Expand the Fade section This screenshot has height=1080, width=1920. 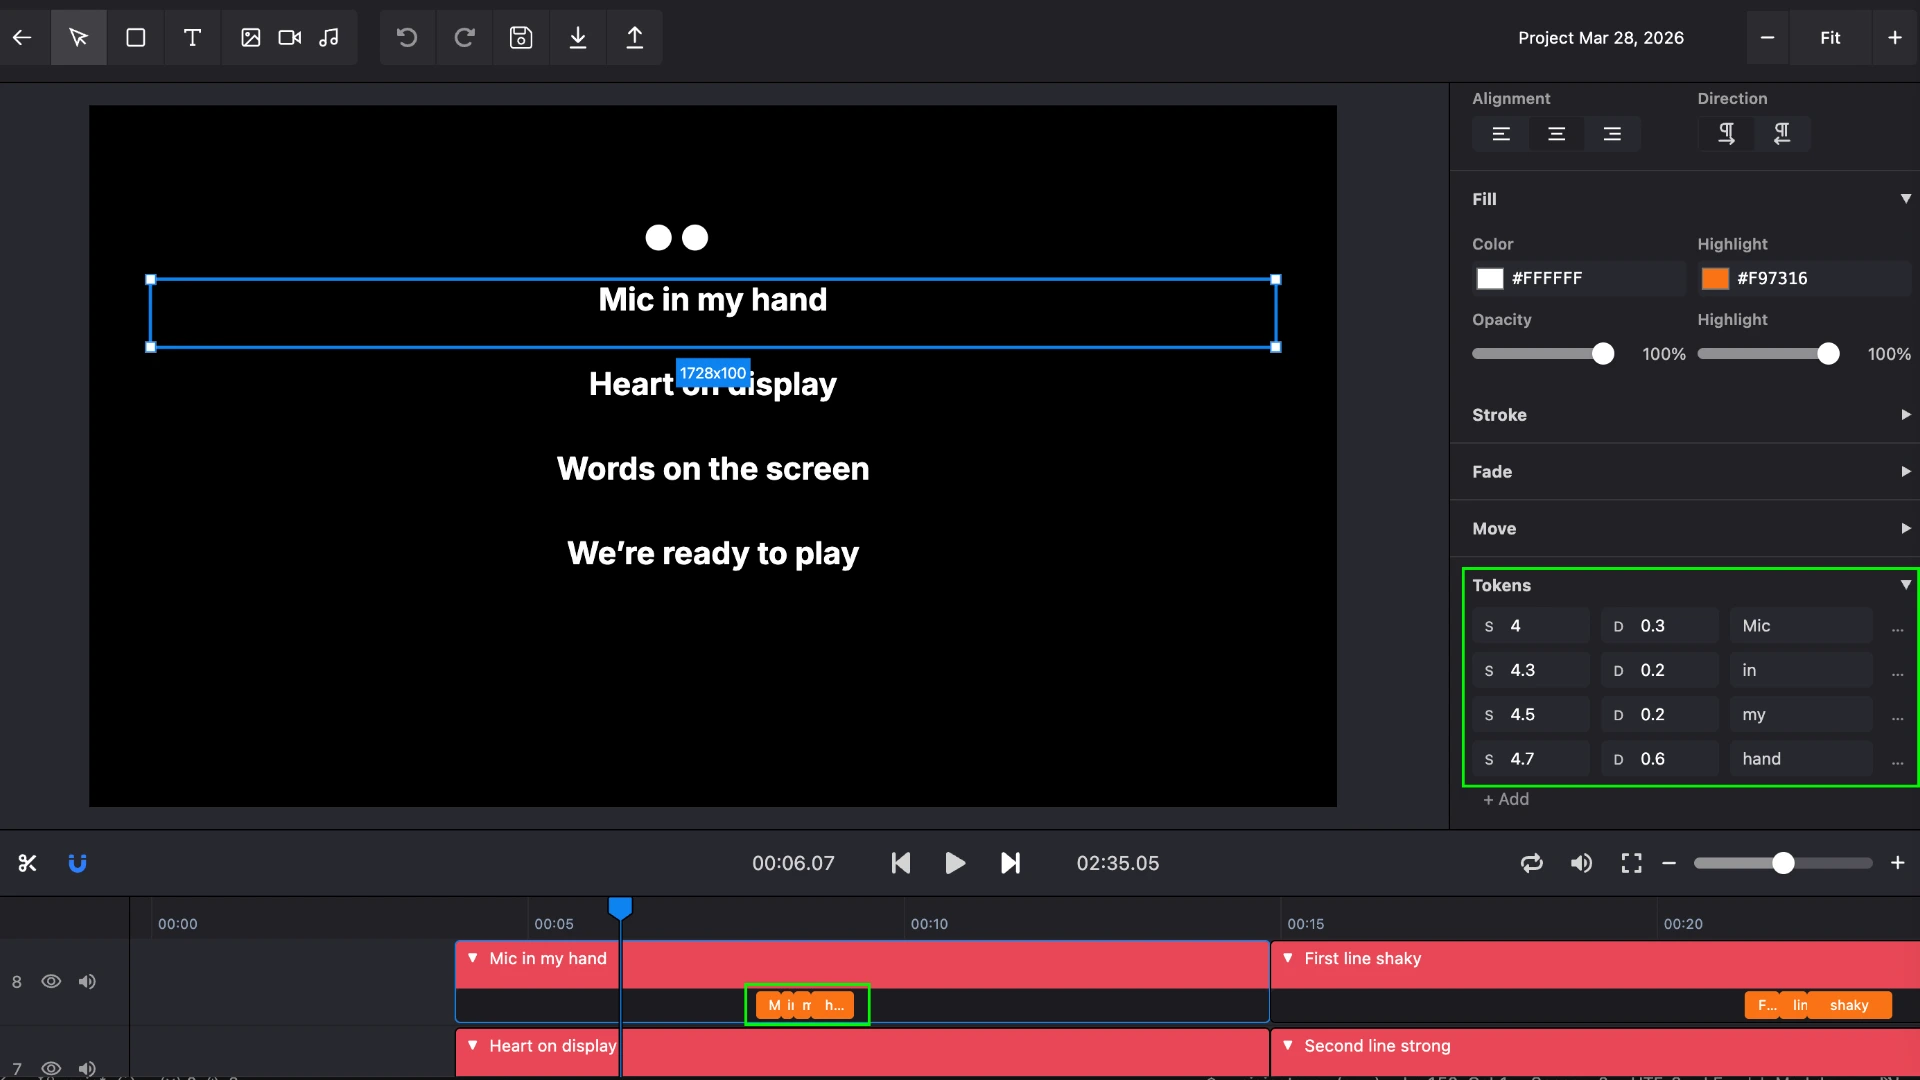pos(1905,471)
